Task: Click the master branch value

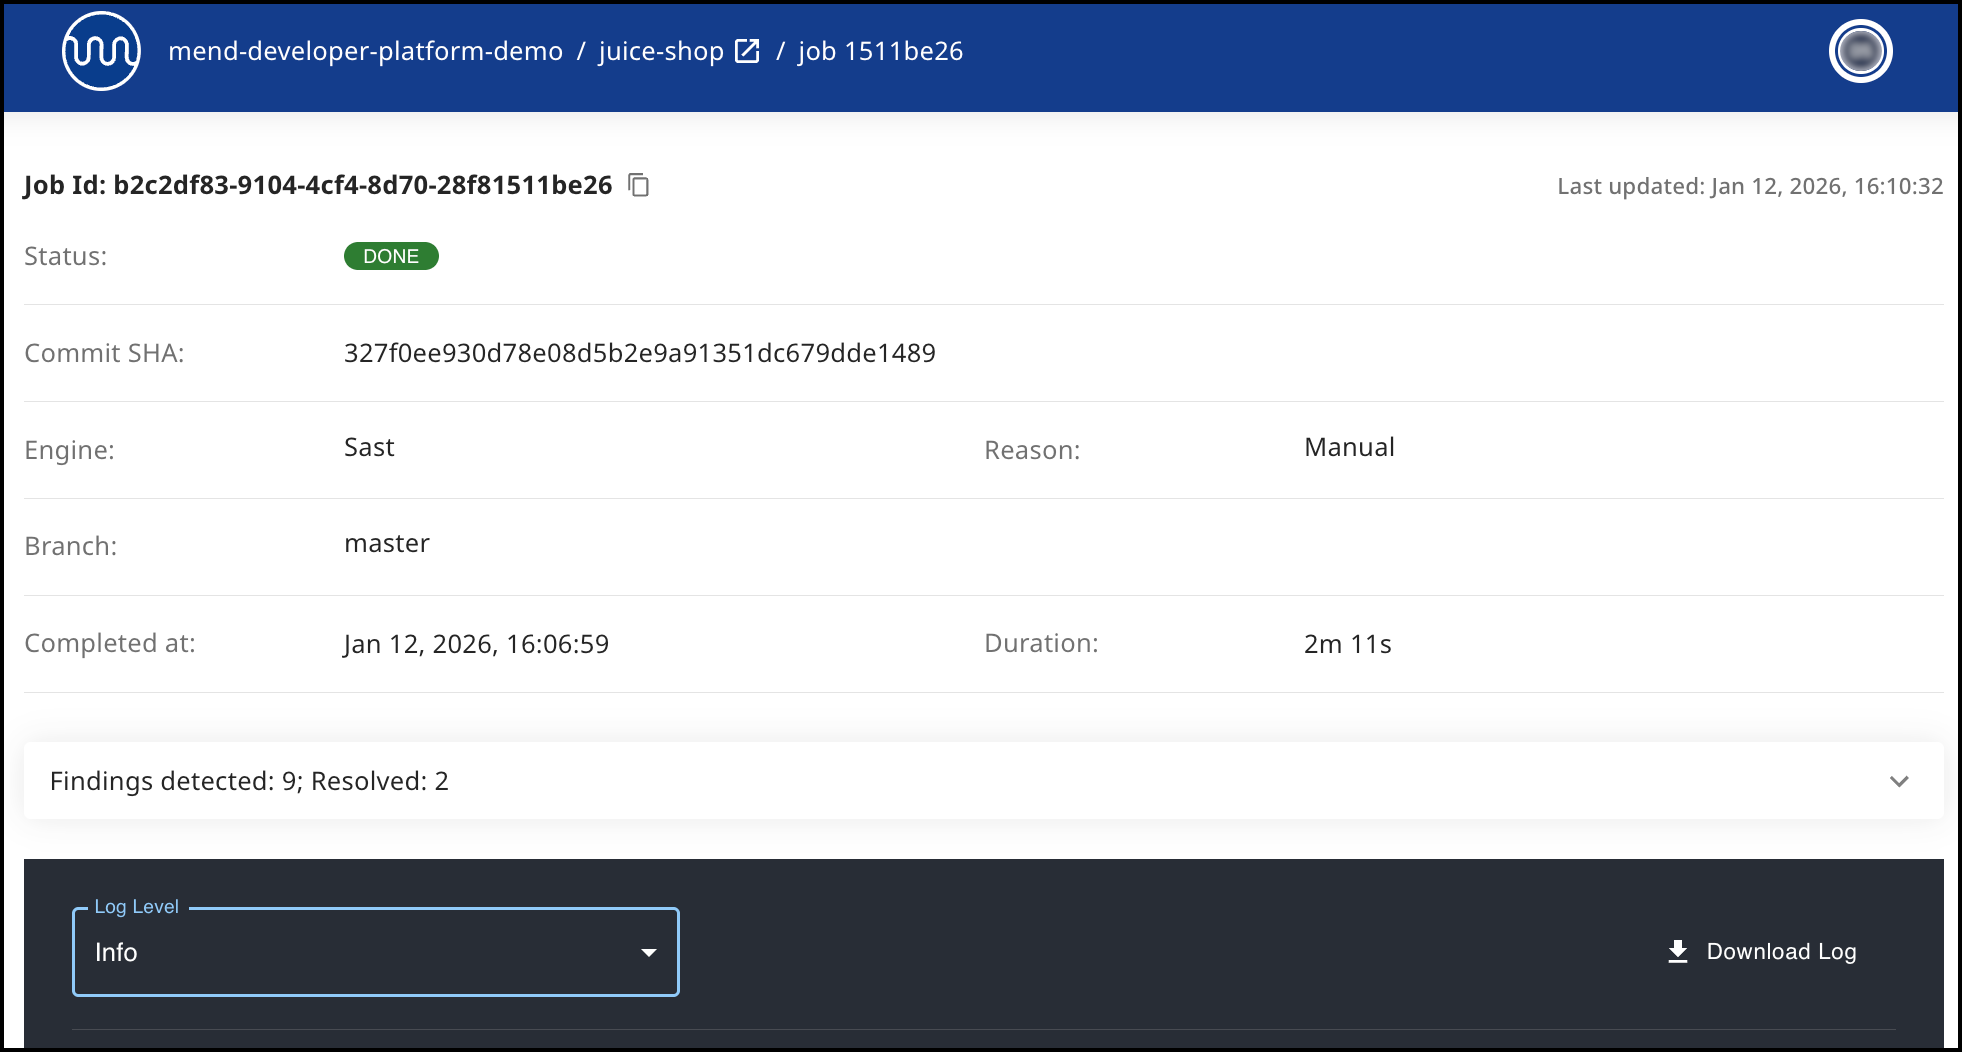Action: (x=387, y=543)
